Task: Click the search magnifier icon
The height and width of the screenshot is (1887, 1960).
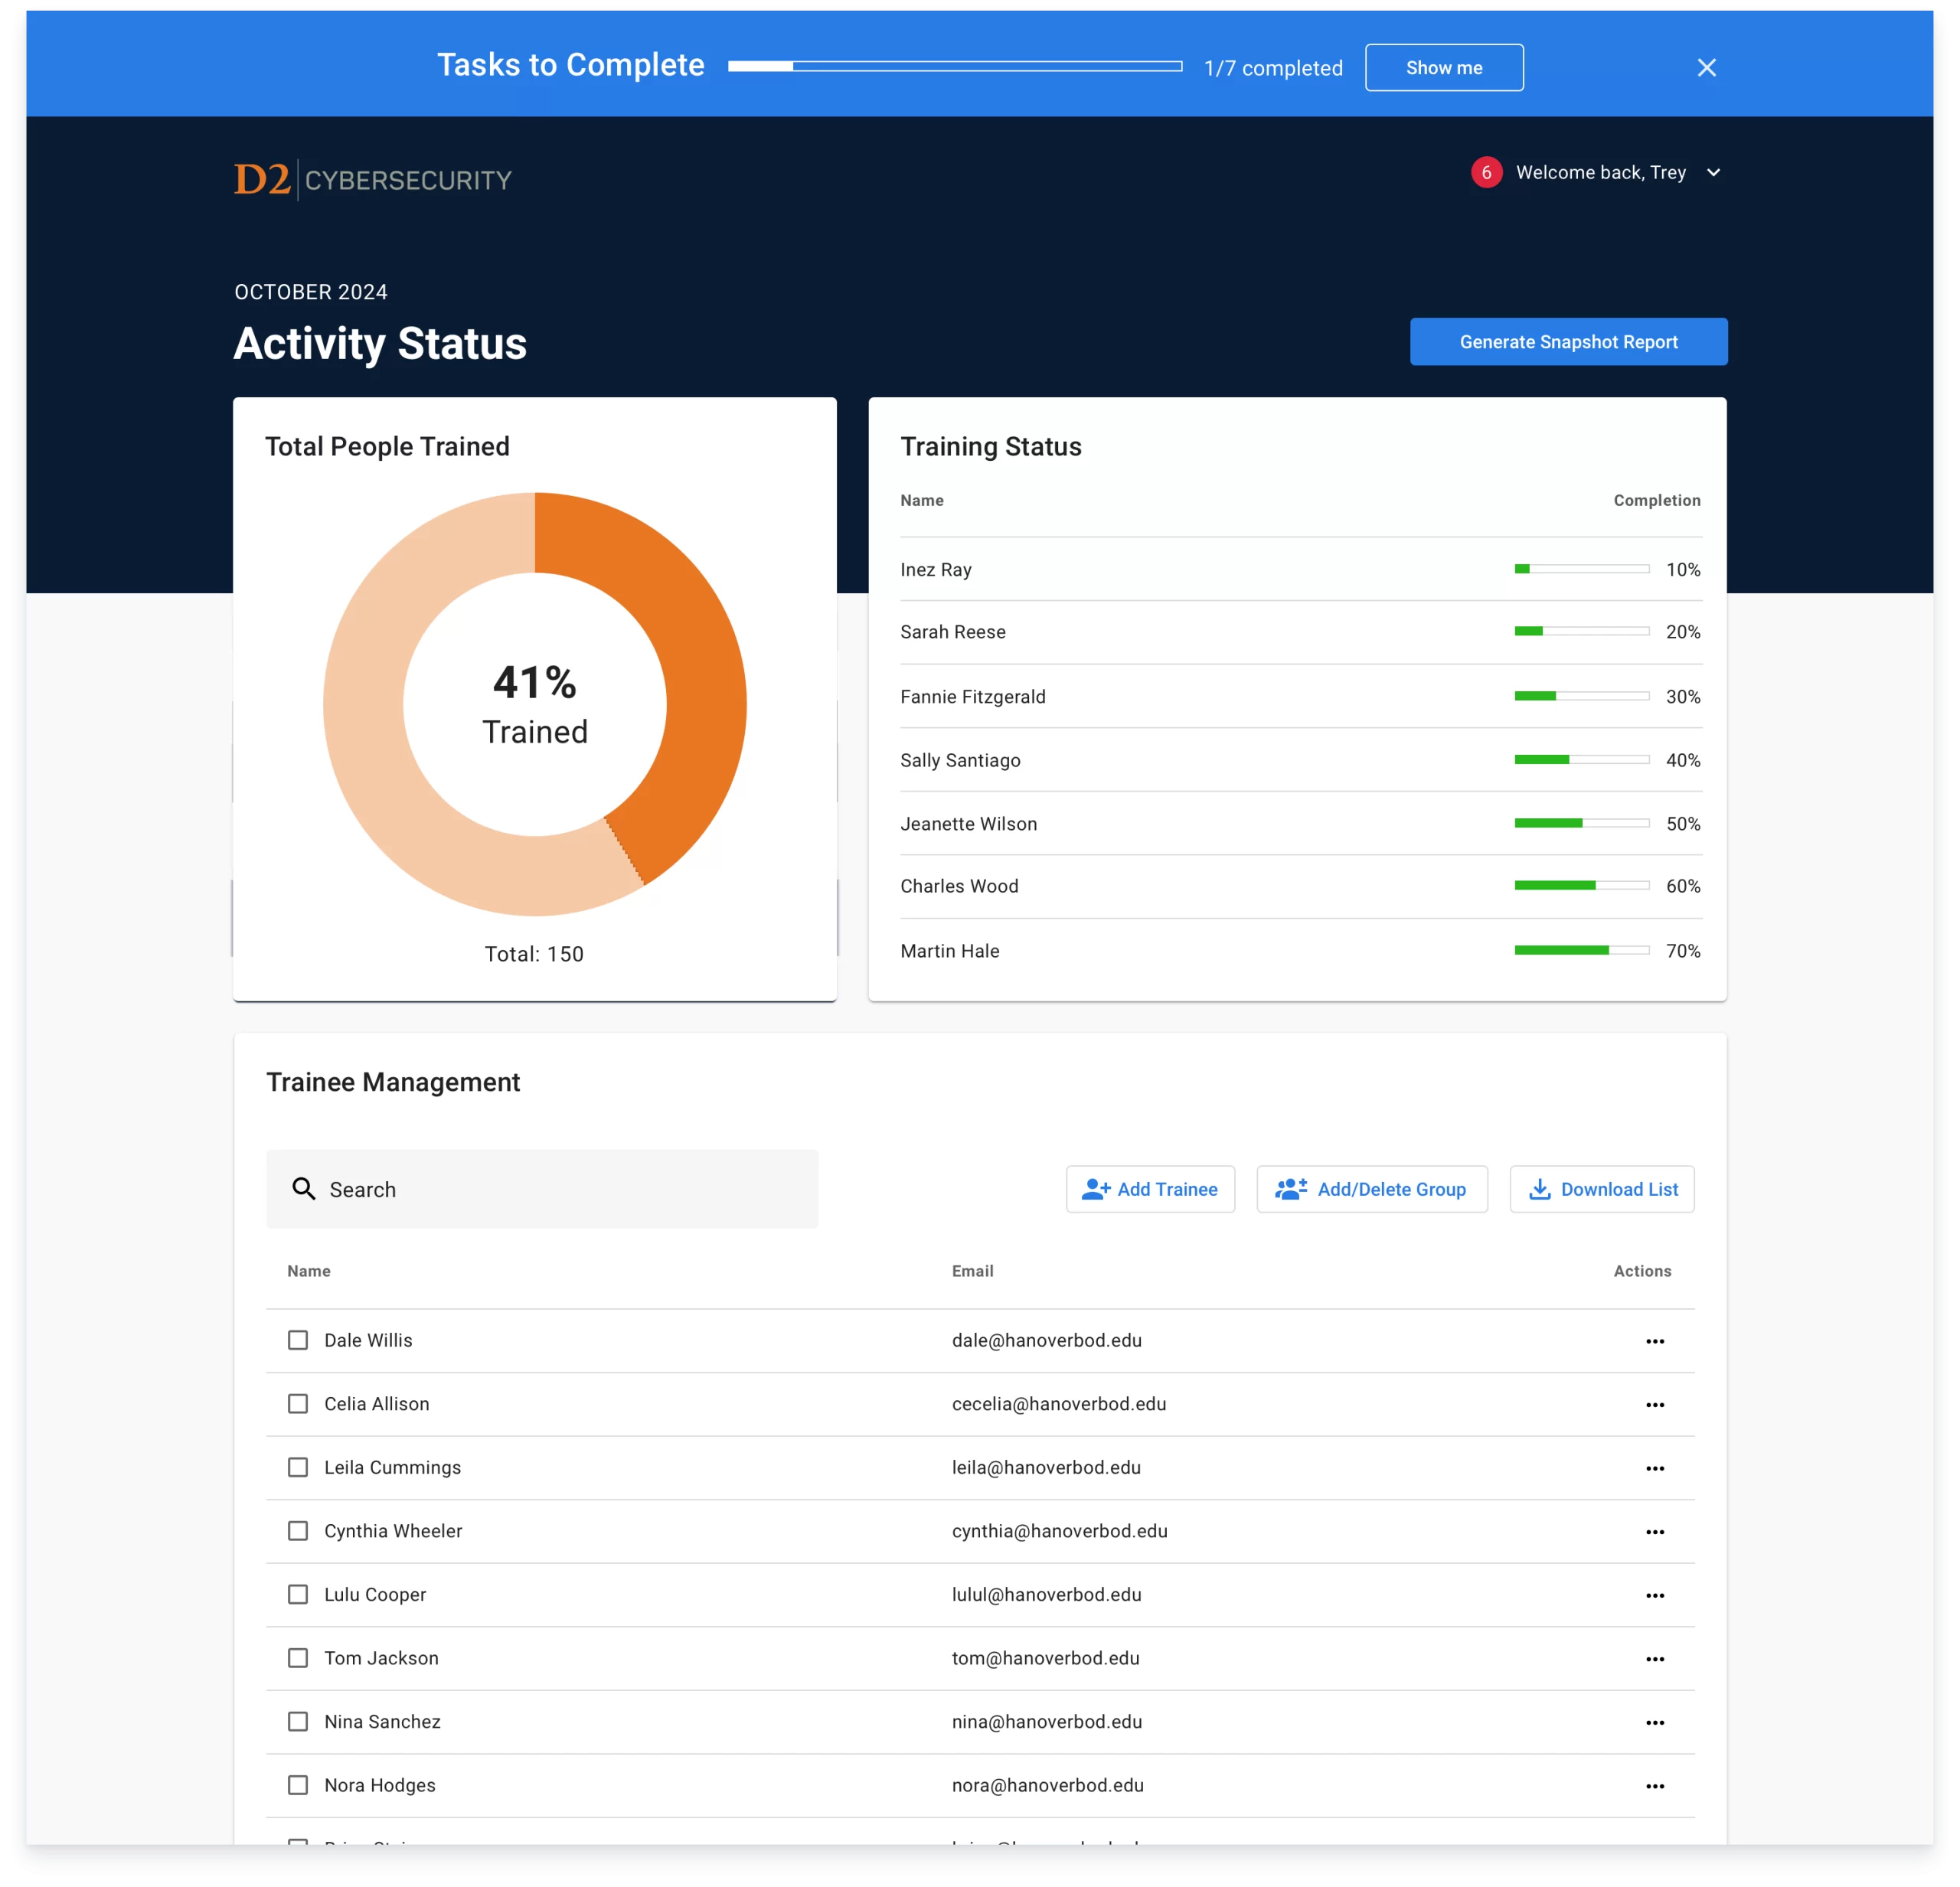Action: [x=303, y=1188]
